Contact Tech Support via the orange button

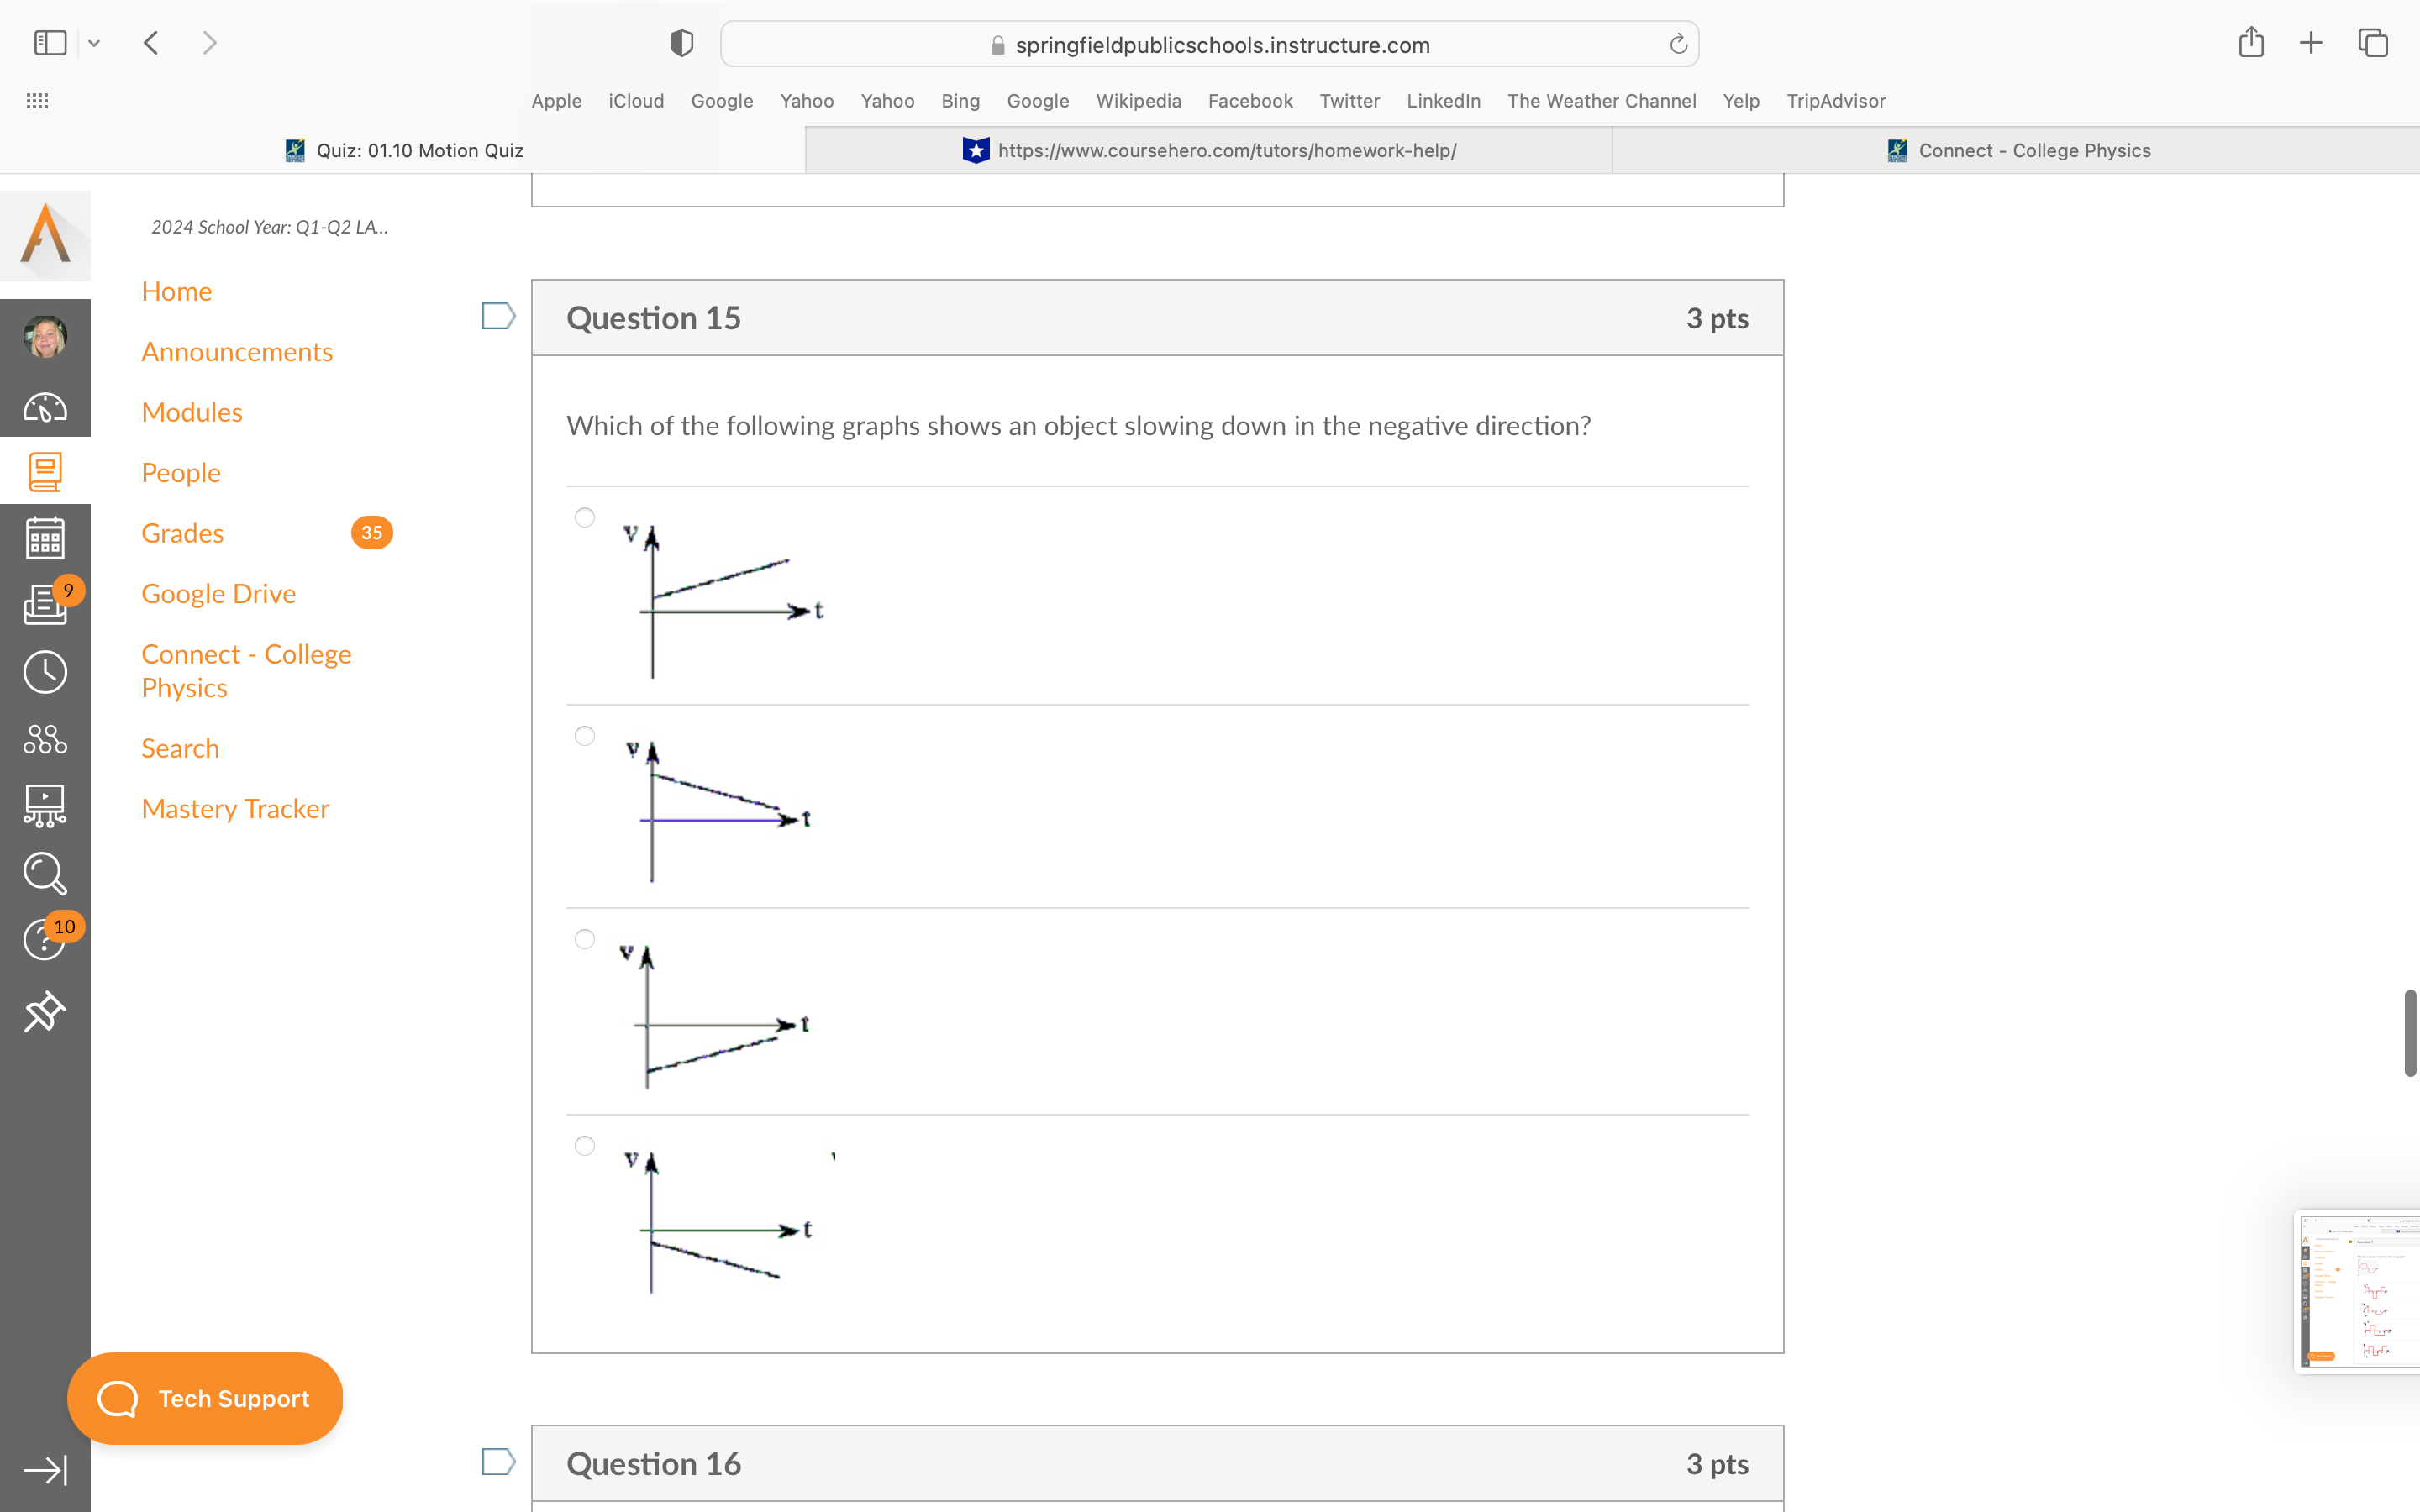click(x=205, y=1398)
